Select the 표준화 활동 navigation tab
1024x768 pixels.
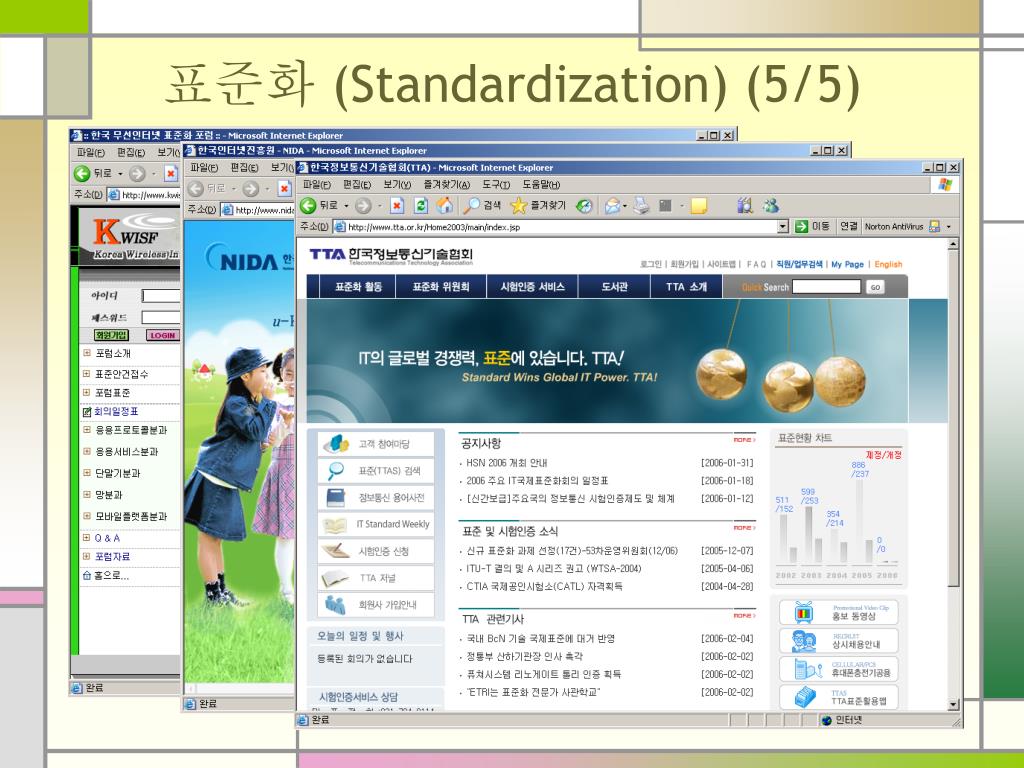pos(359,287)
